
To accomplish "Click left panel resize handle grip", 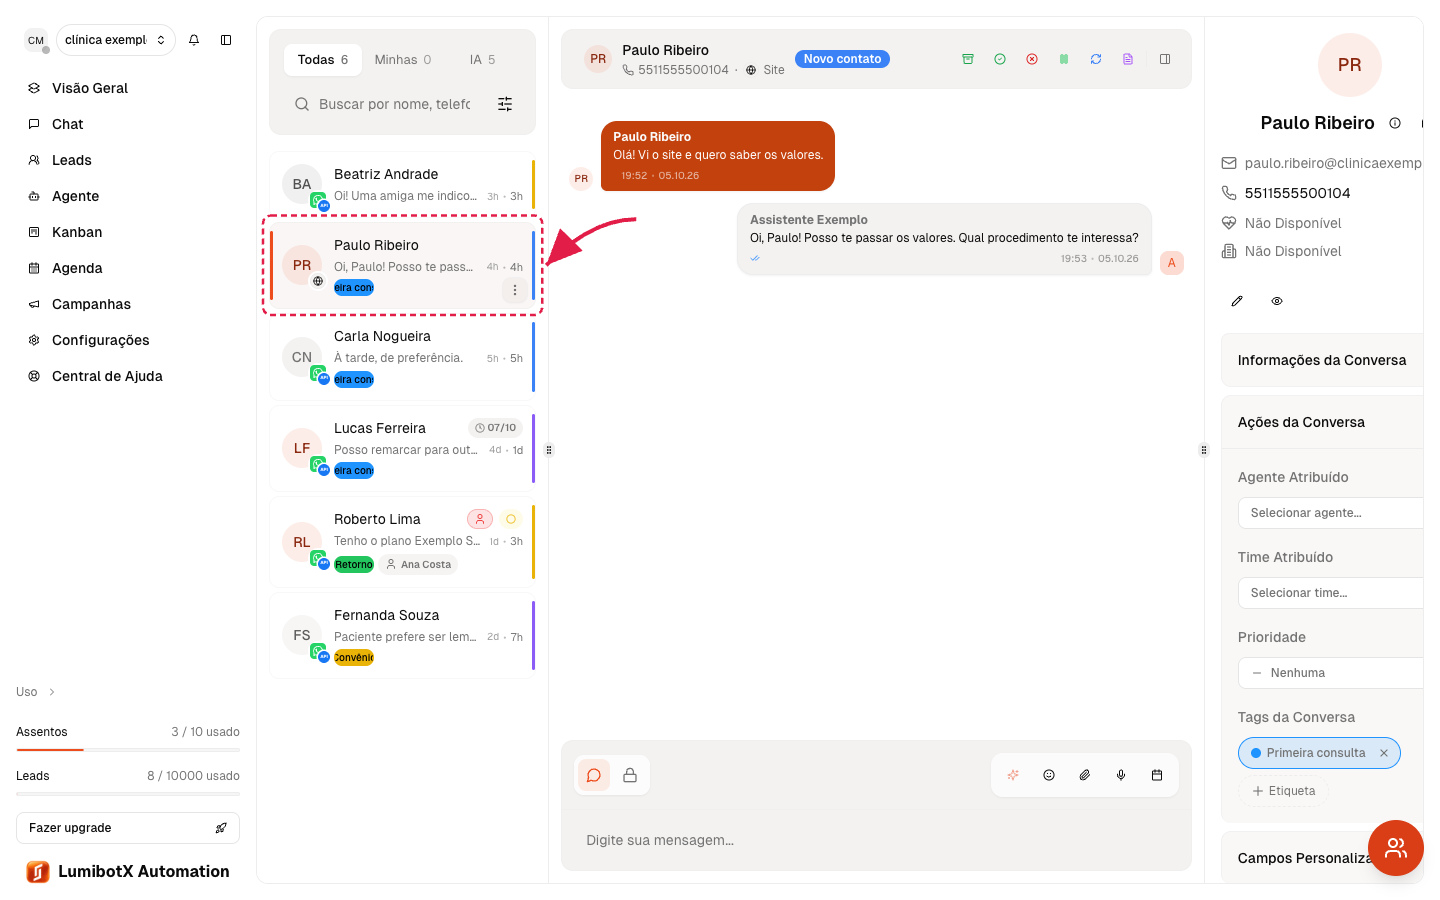I will (549, 450).
